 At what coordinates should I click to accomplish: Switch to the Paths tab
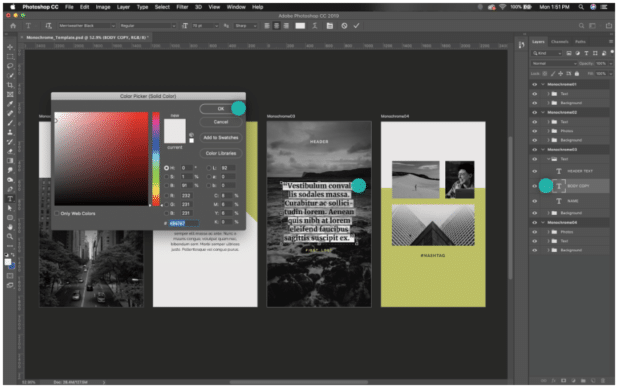(x=580, y=42)
